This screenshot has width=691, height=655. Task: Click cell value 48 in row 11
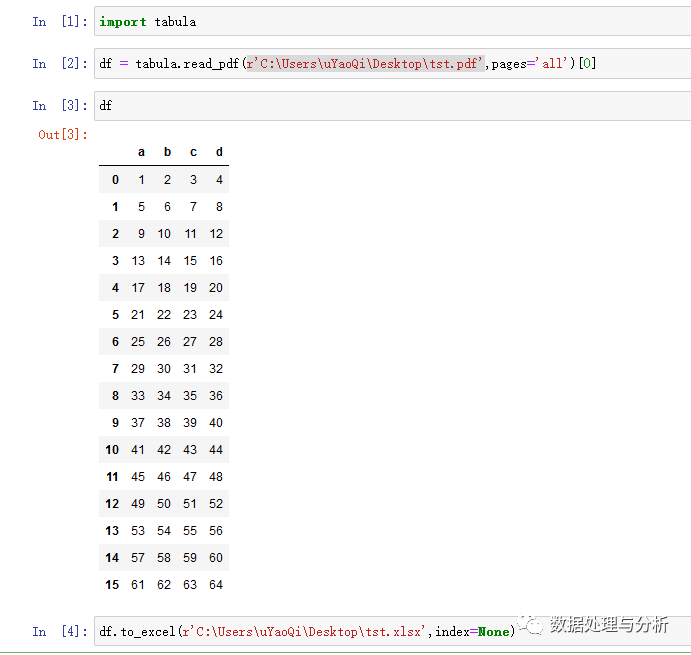(x=216, y=477)
